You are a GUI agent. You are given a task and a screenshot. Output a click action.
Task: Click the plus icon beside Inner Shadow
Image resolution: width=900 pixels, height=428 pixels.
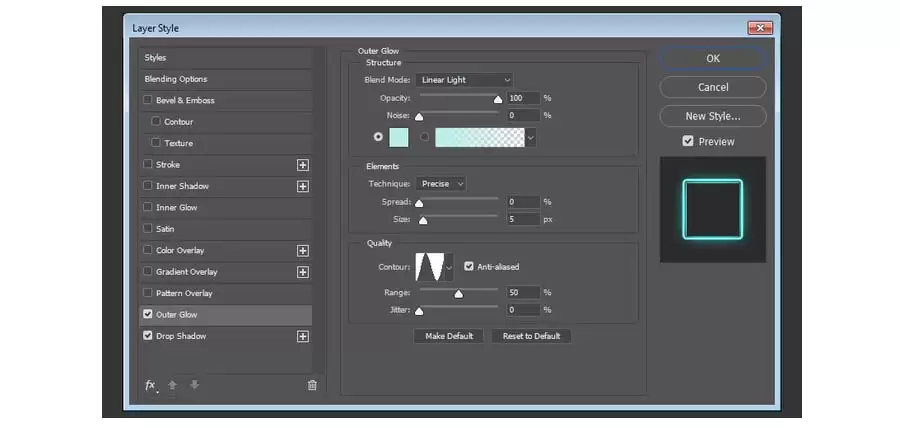click(302, 186)
